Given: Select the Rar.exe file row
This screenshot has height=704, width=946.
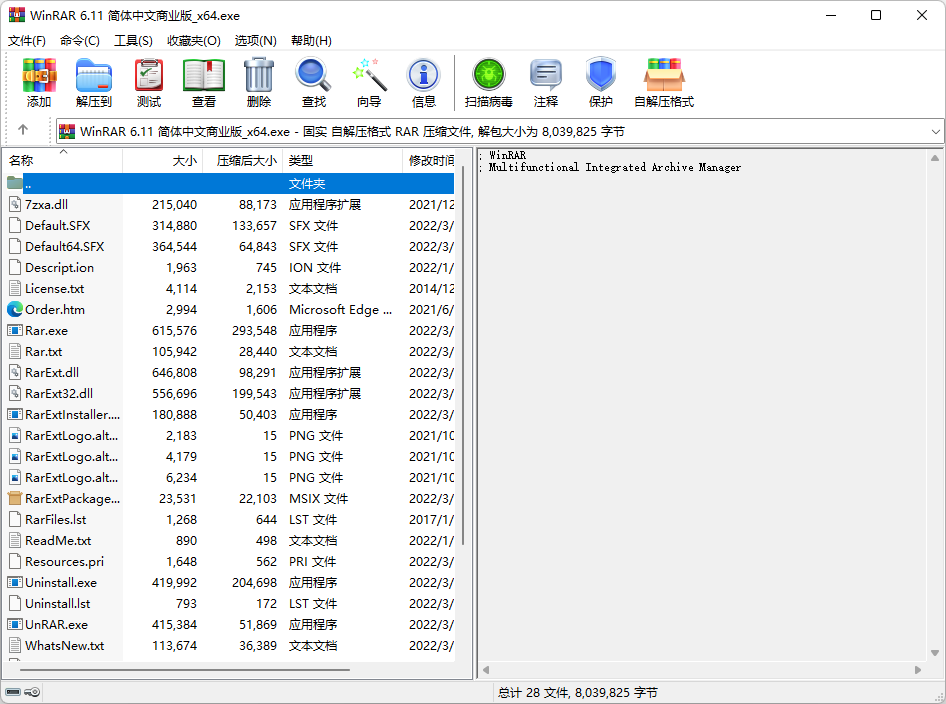Looking at the screenshot, I should [46, 331].
